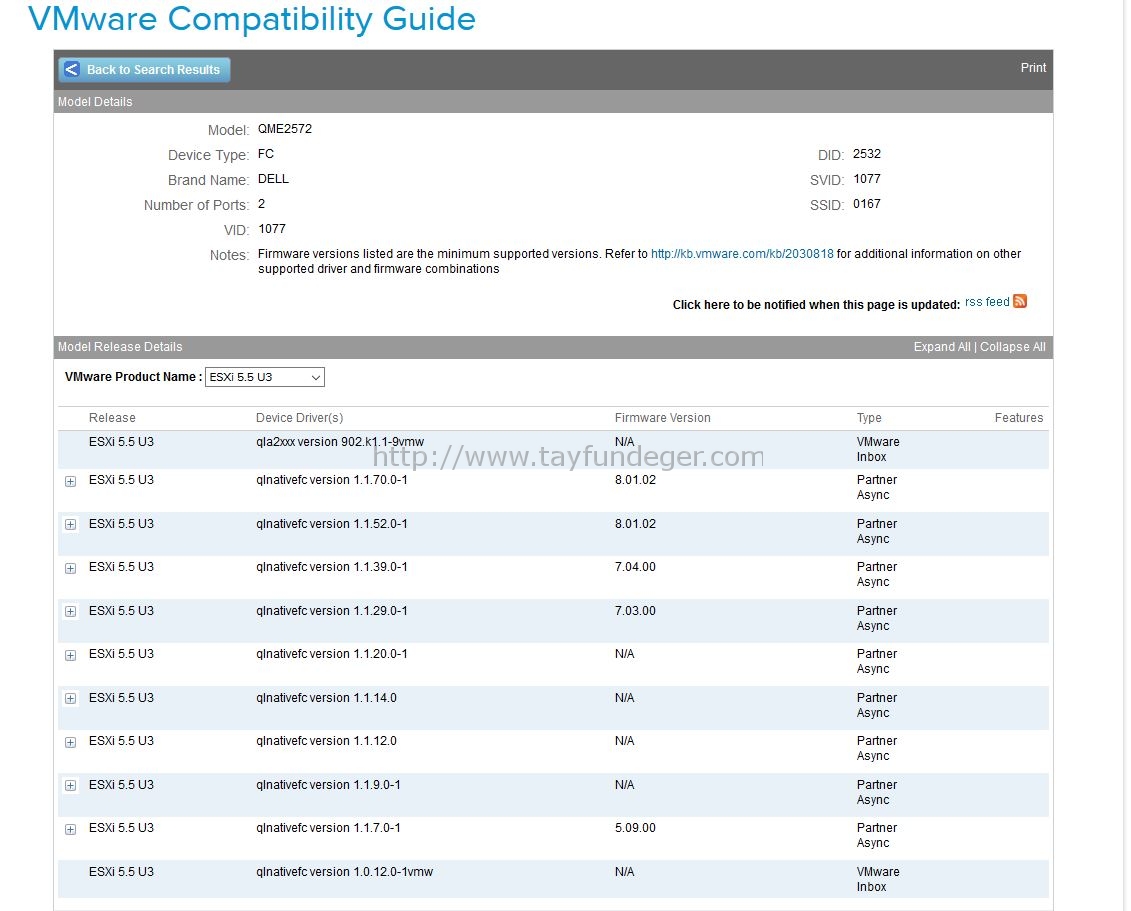
Task: Click the rss feed text link
Action: tap(987, 302)
